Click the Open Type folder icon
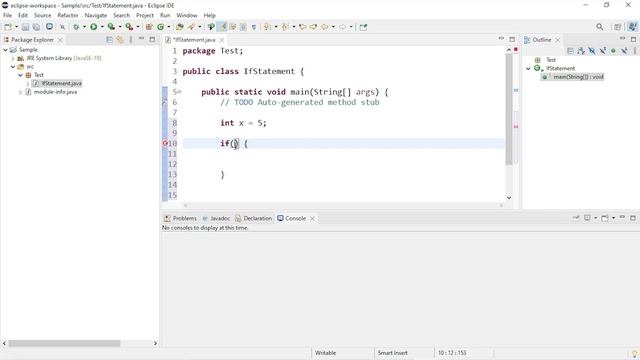640x360 pixels. [x=180, y=27]
